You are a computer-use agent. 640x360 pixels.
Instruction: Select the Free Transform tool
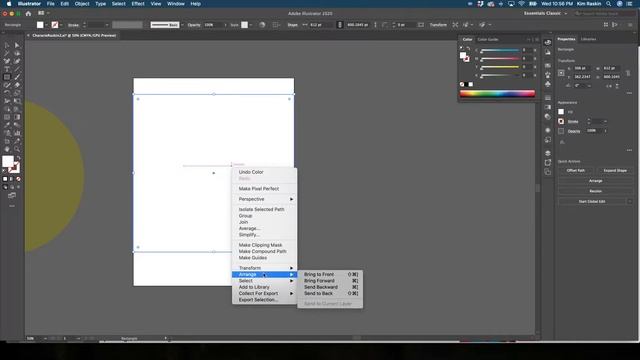pyautogui.click(x=17, y=101)
